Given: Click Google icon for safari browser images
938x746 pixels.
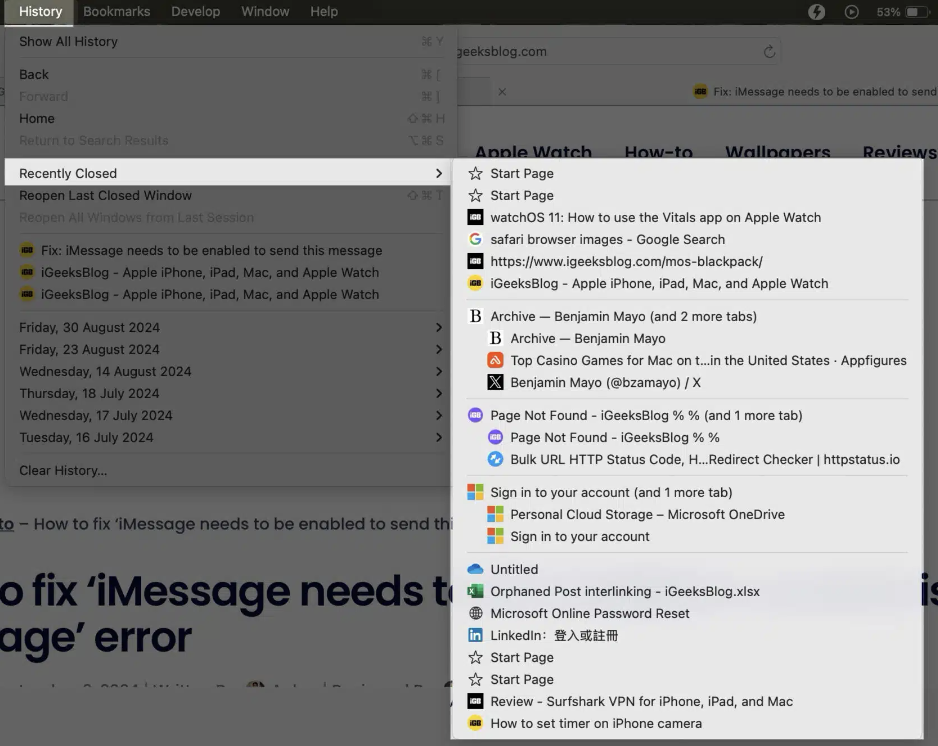Looking at the screenshot, I should [x=475, y=239].
